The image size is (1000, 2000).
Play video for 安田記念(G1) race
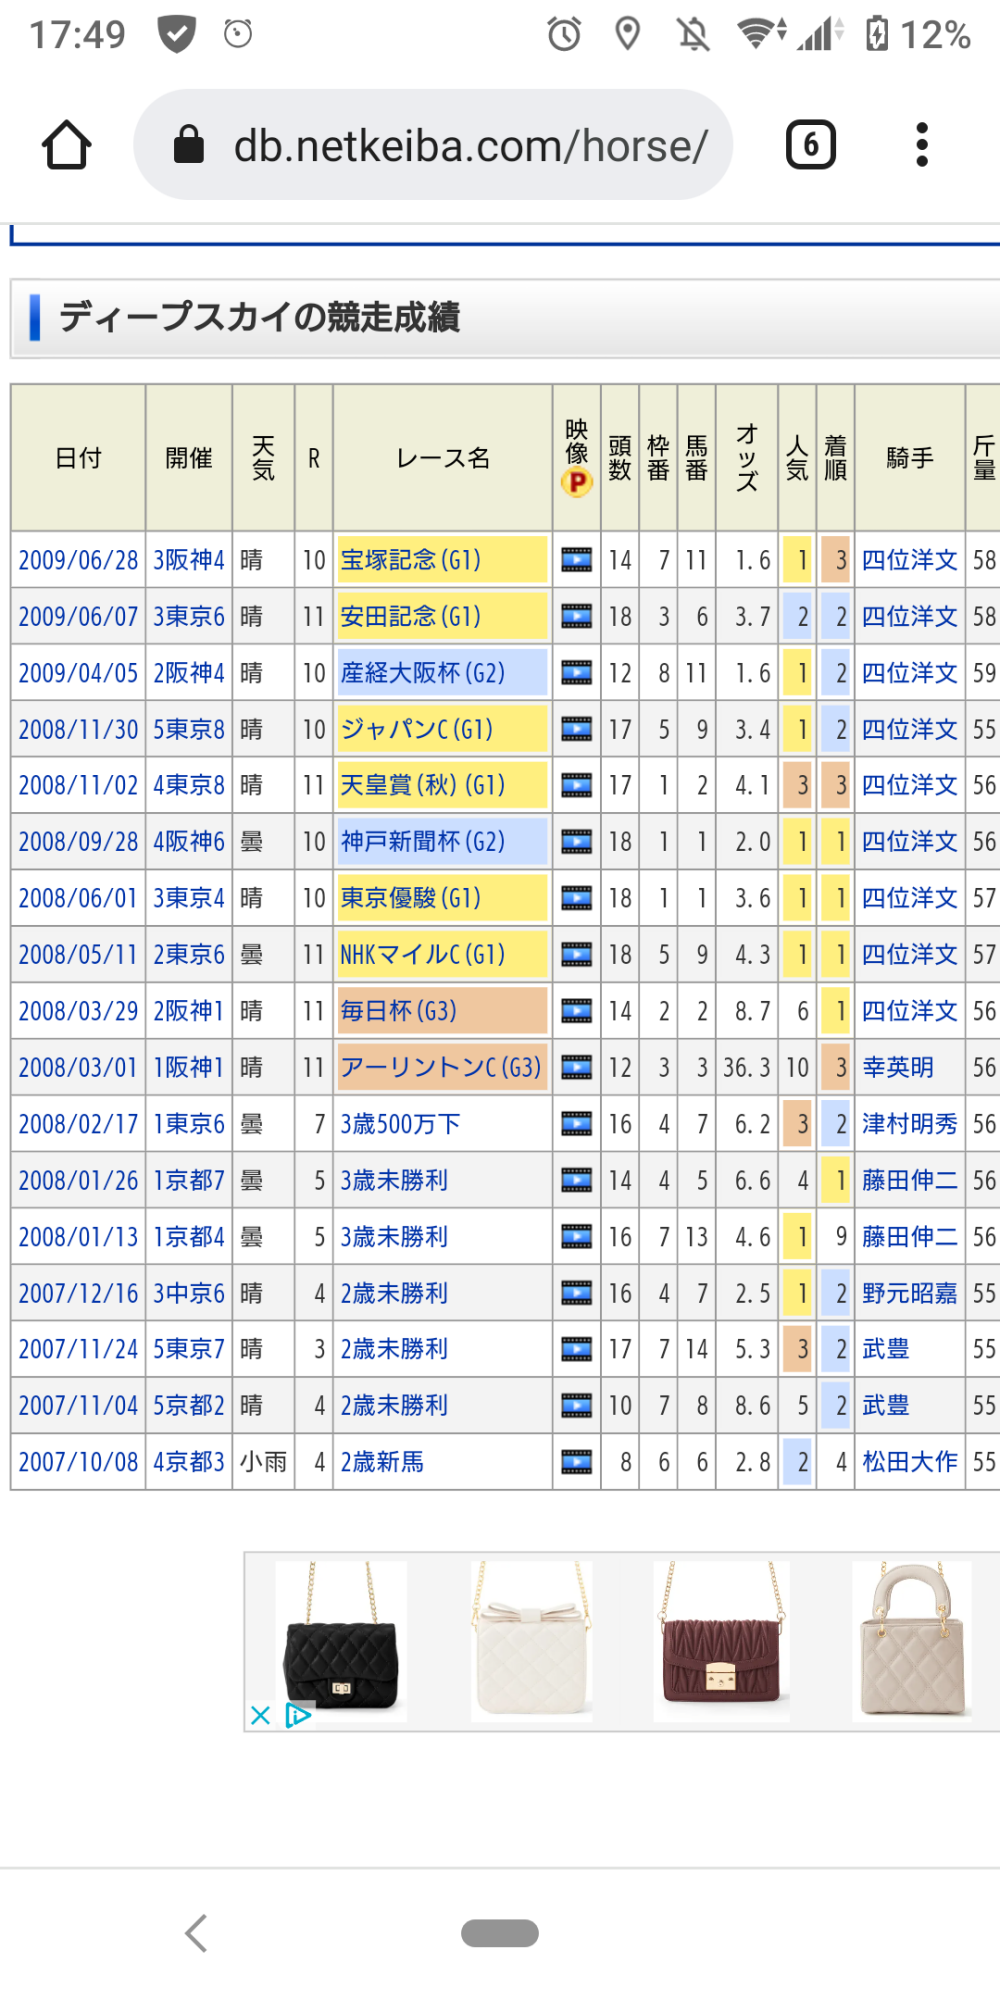[577, 617]
